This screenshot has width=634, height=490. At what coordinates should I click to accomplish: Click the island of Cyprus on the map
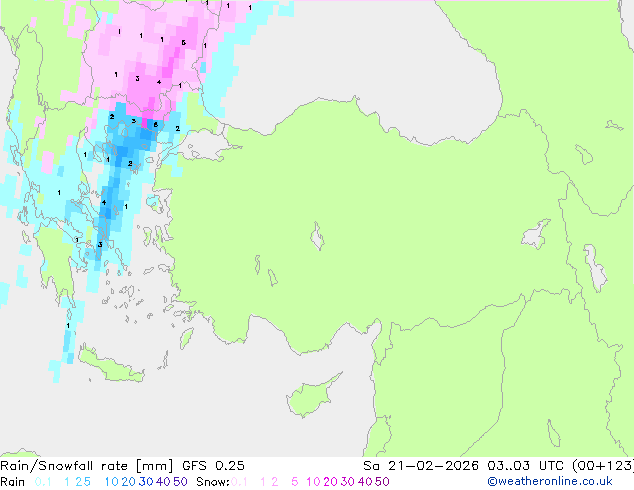(309, 397)
